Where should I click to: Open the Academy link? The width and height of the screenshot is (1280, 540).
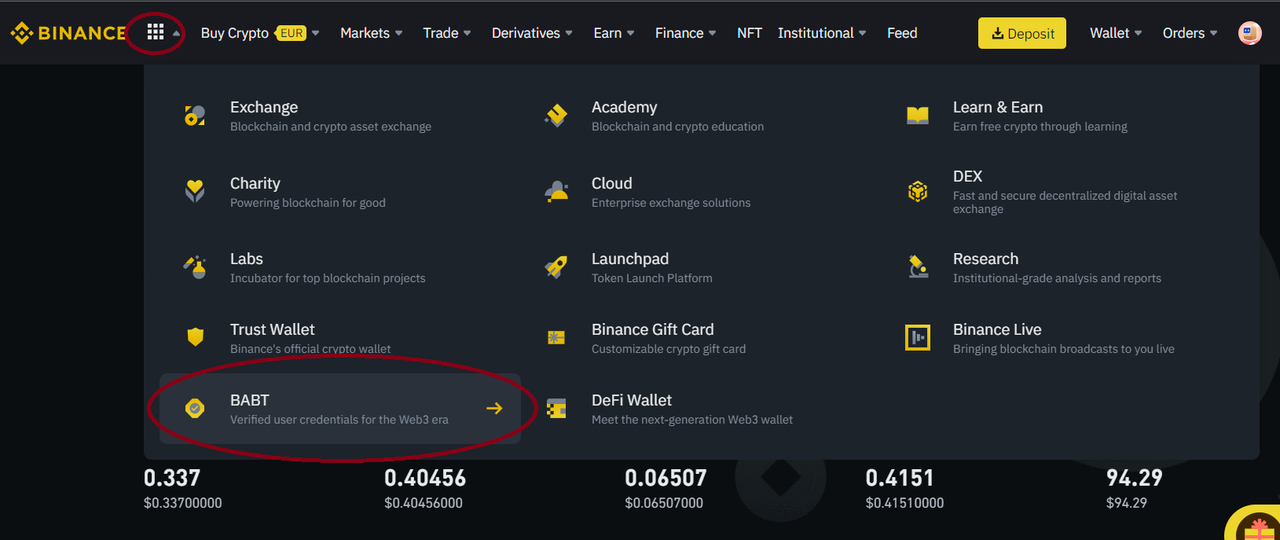624,107
